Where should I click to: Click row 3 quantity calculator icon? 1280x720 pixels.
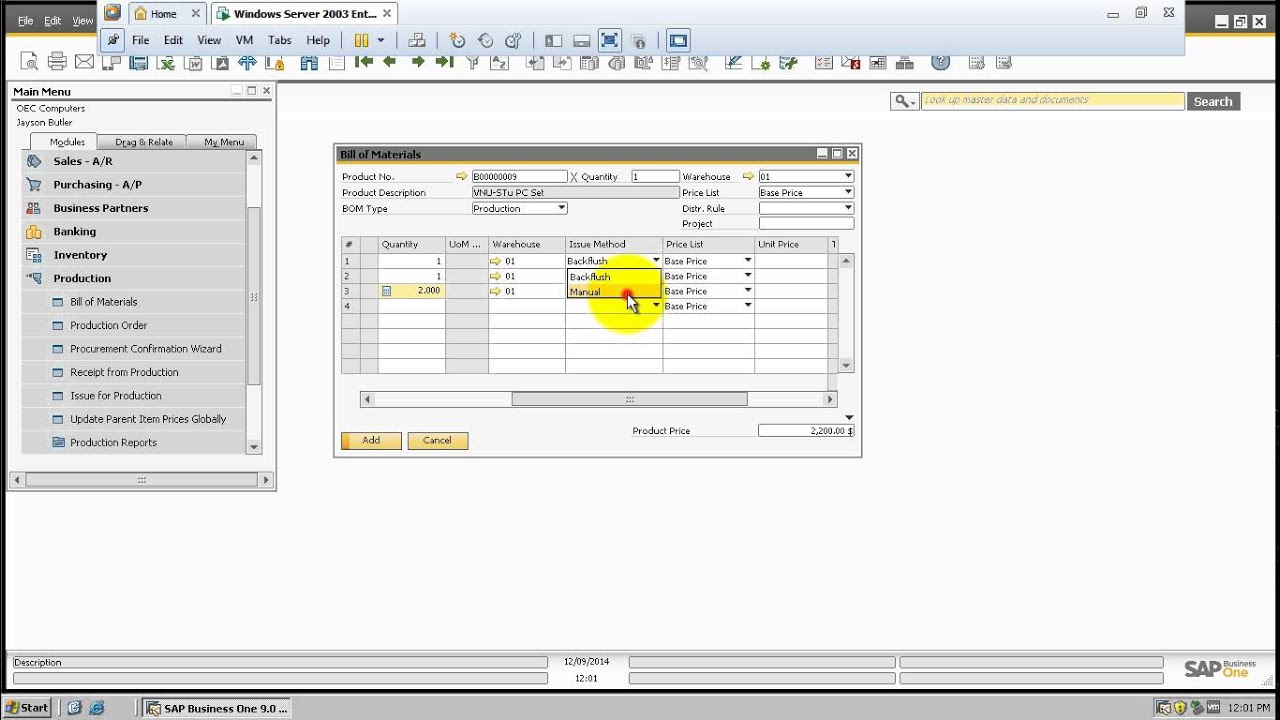[x=386, y=291]
